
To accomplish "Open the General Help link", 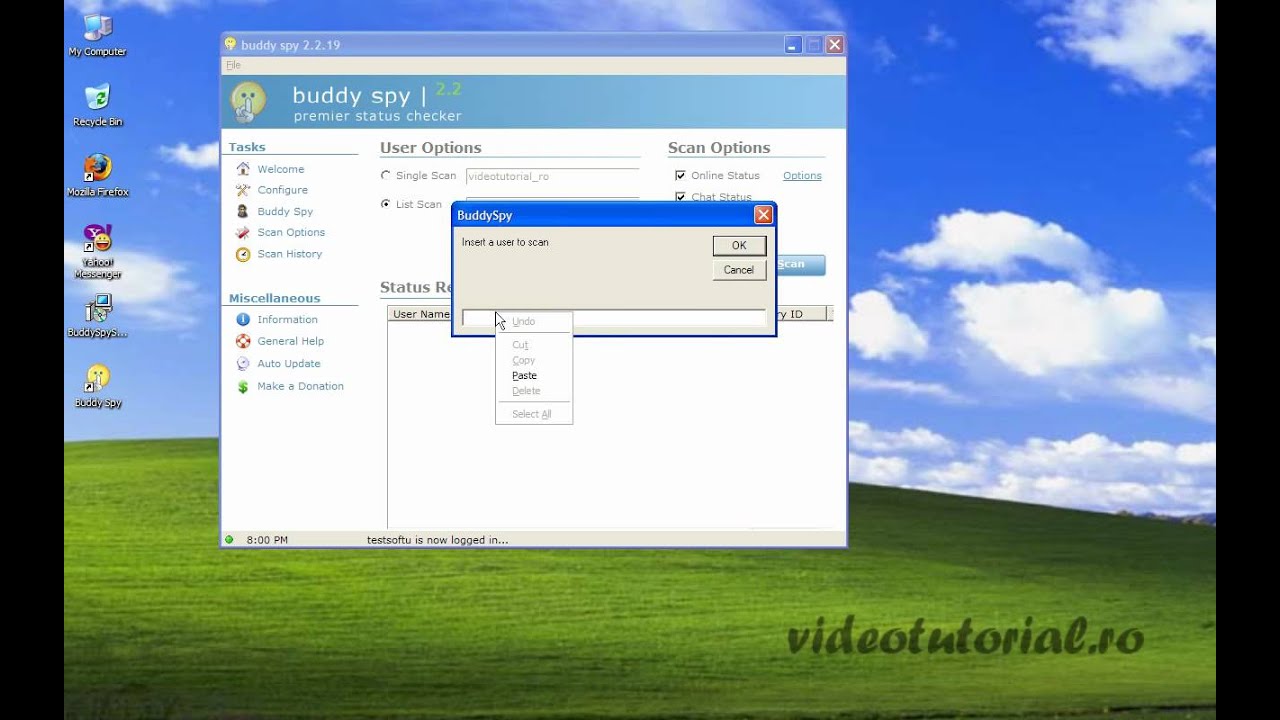I will [291, 341].
